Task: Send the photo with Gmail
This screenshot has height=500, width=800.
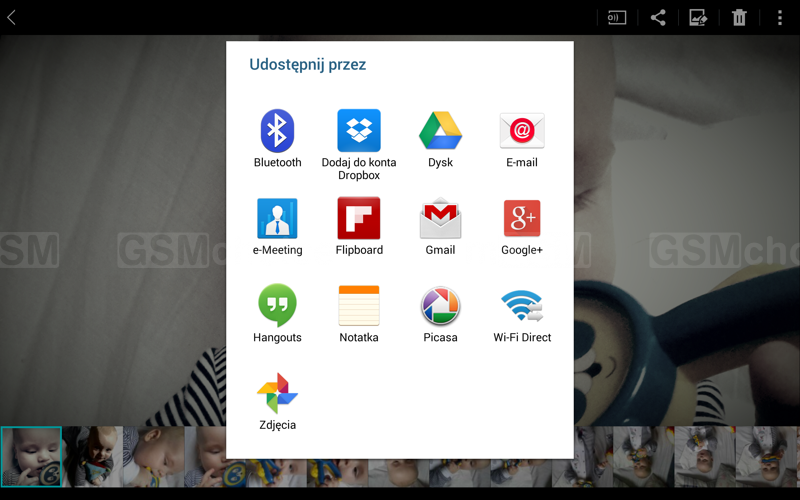Action: pyautogui.click(x=440, y=218)
